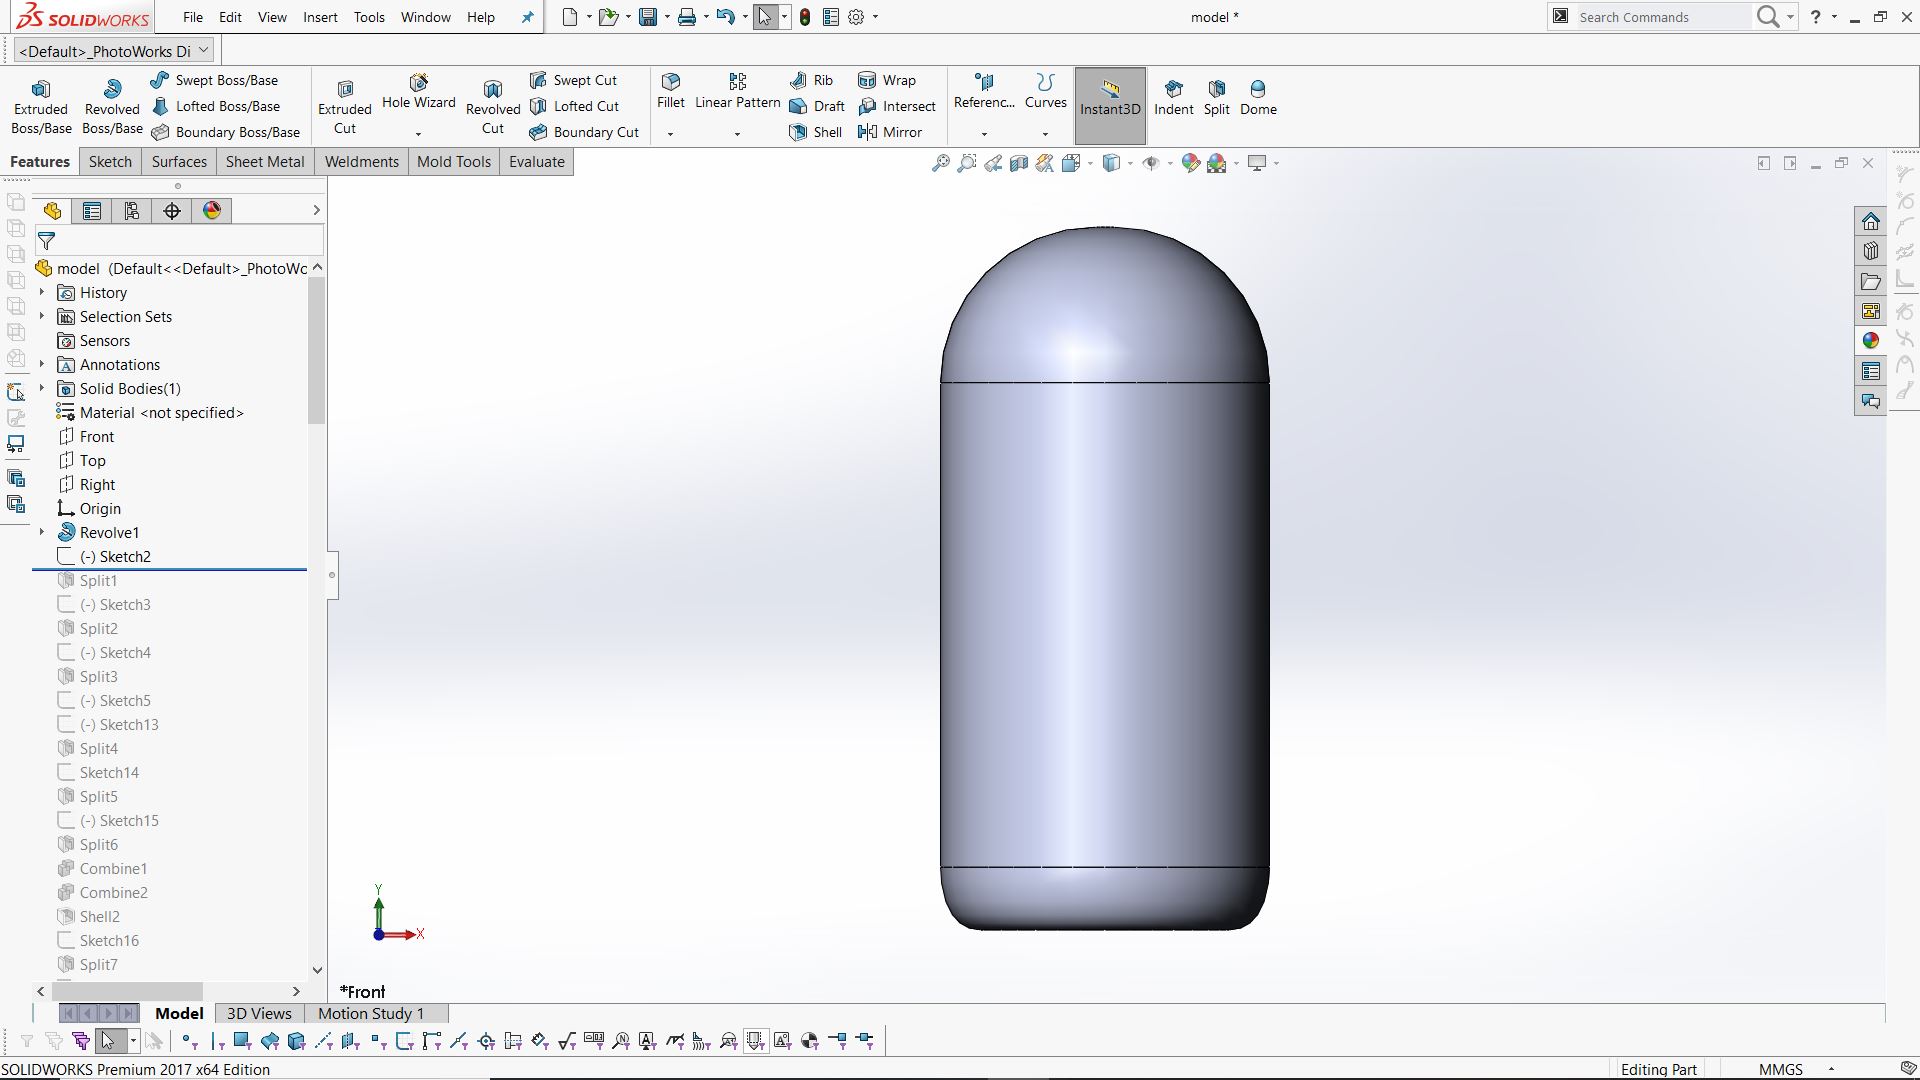Open the Hole Wizard tool
This screenshot has width=1920, height=1080.
coord(418,91)
